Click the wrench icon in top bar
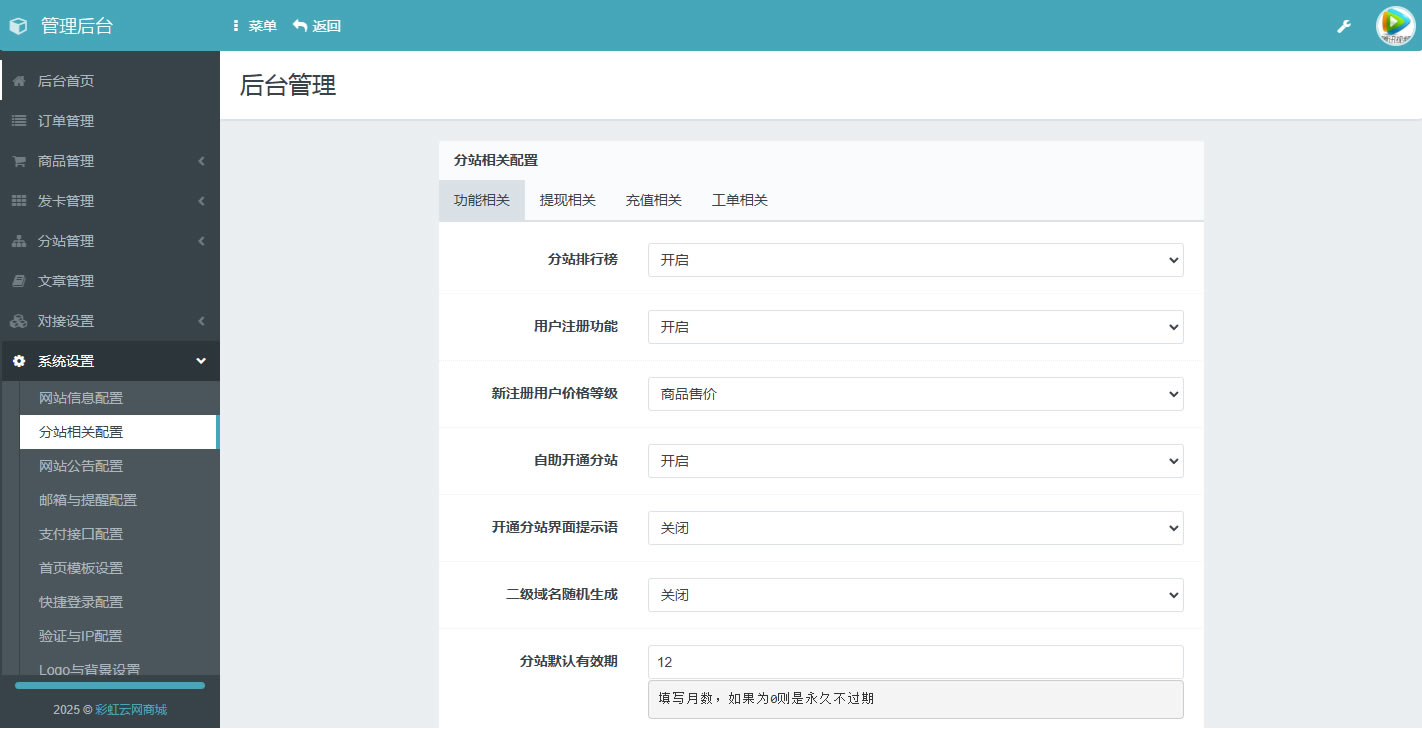Image resolution: width=1422 pixels, height=729 pixels. 1344,26
